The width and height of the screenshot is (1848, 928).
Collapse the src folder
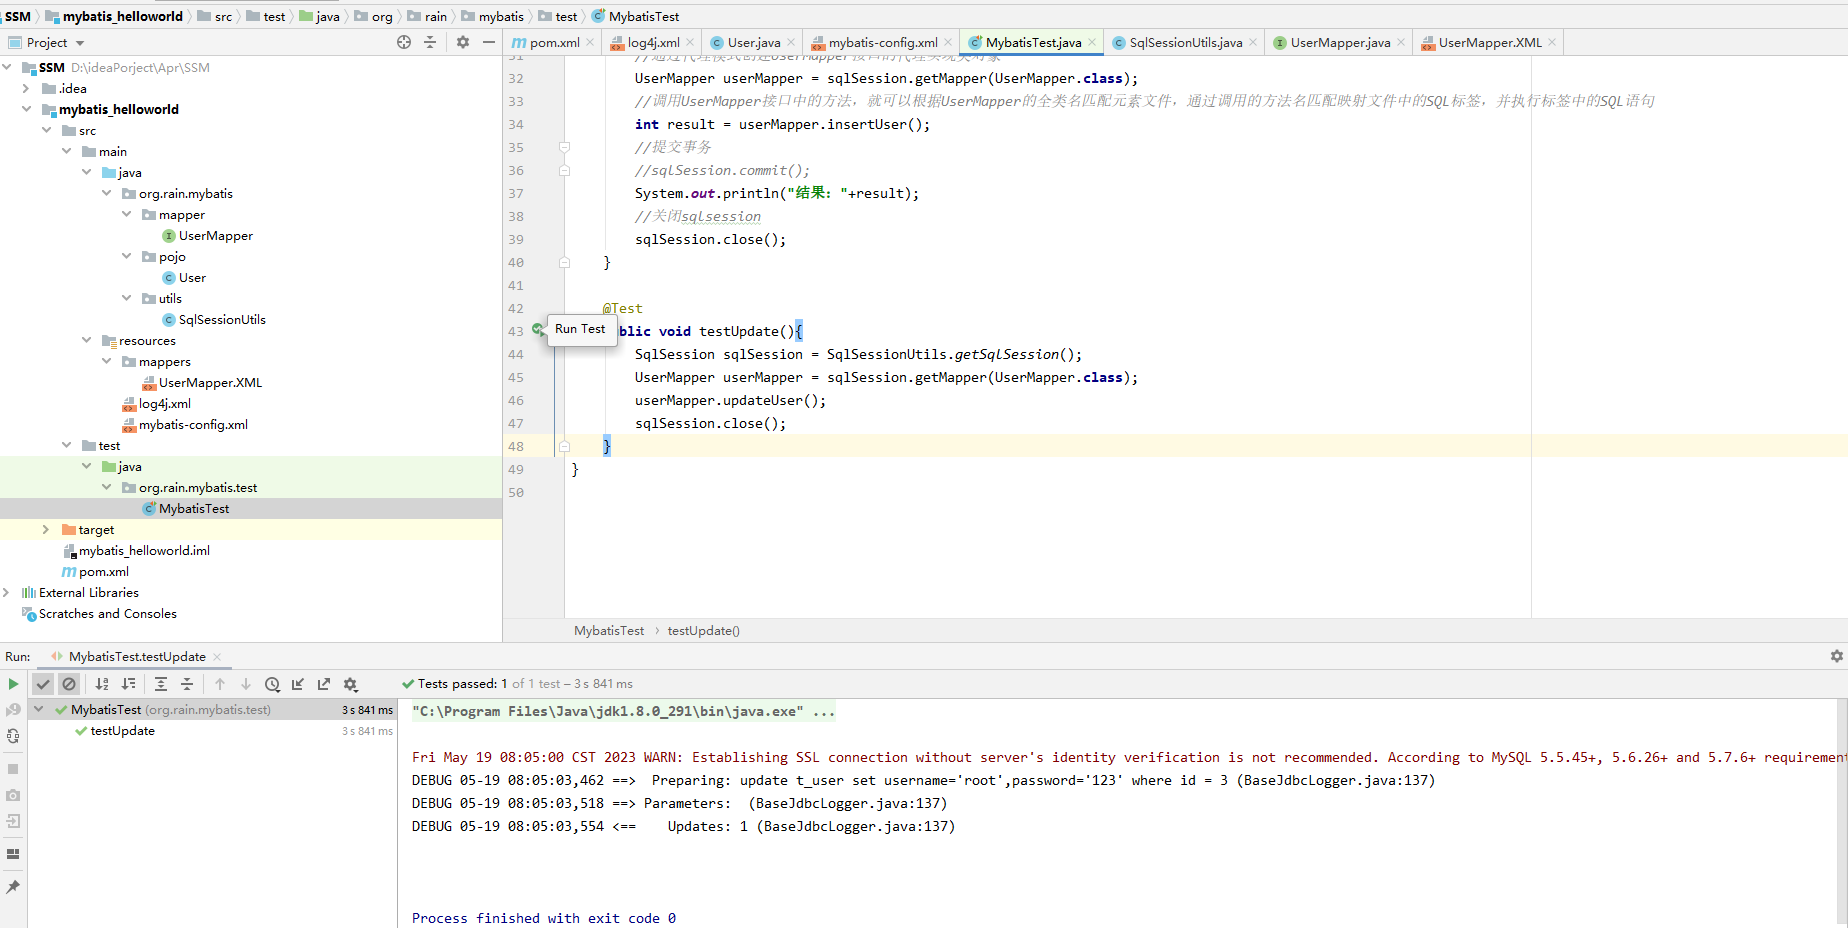click(x=47, y=130)
